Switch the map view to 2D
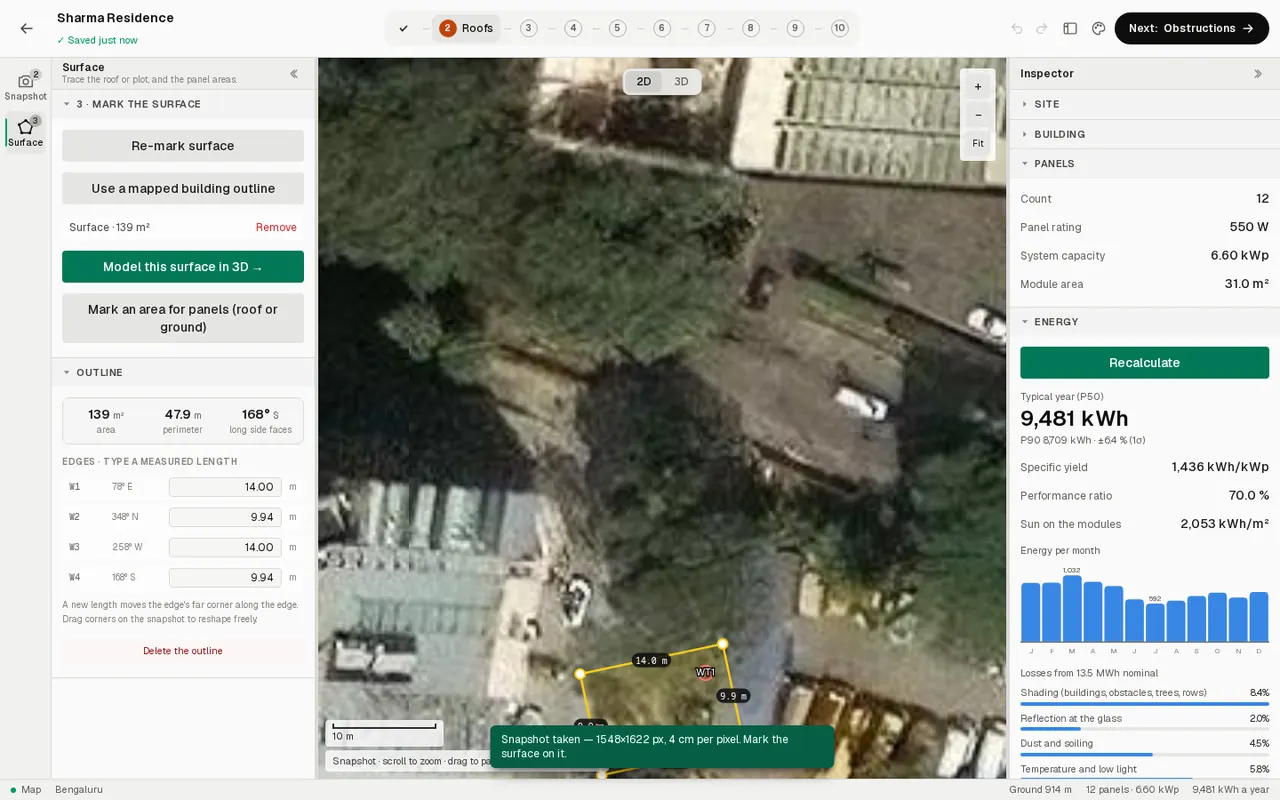Viewport: 1280px width, 800px height. (644, 82)
